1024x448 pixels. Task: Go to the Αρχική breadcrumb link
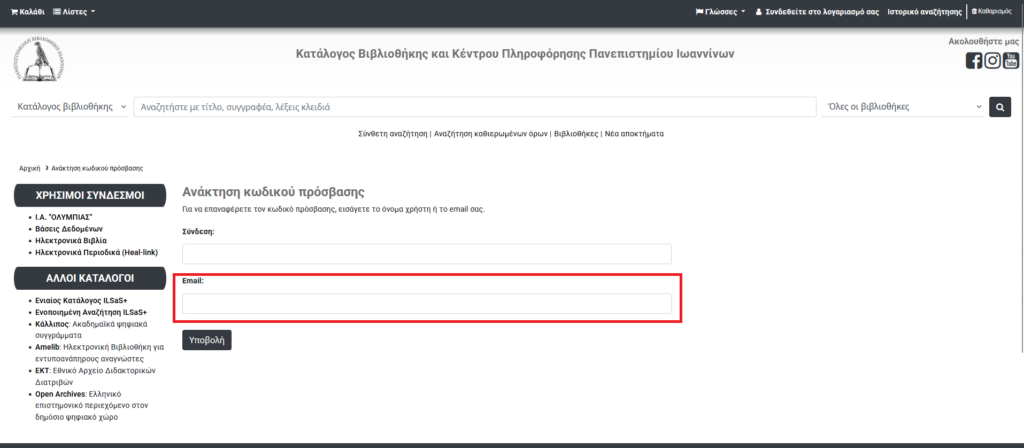[x=28, y=168]
